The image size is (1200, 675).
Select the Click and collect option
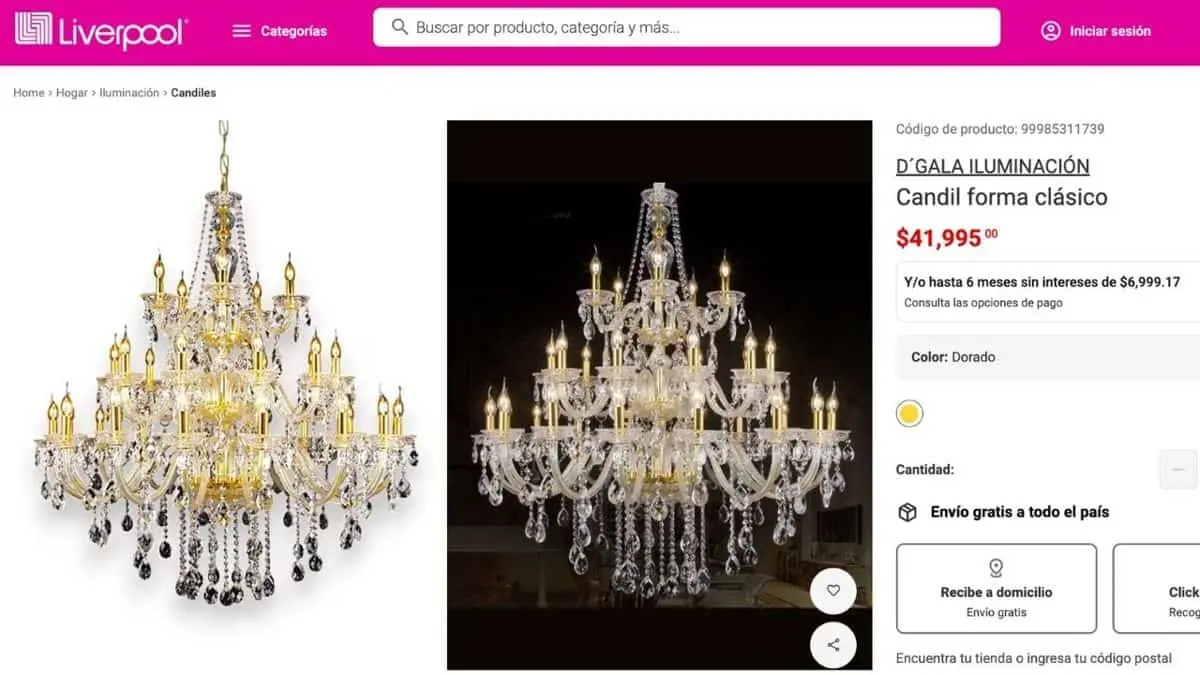pyautogui.click(x=1157, y=589)
